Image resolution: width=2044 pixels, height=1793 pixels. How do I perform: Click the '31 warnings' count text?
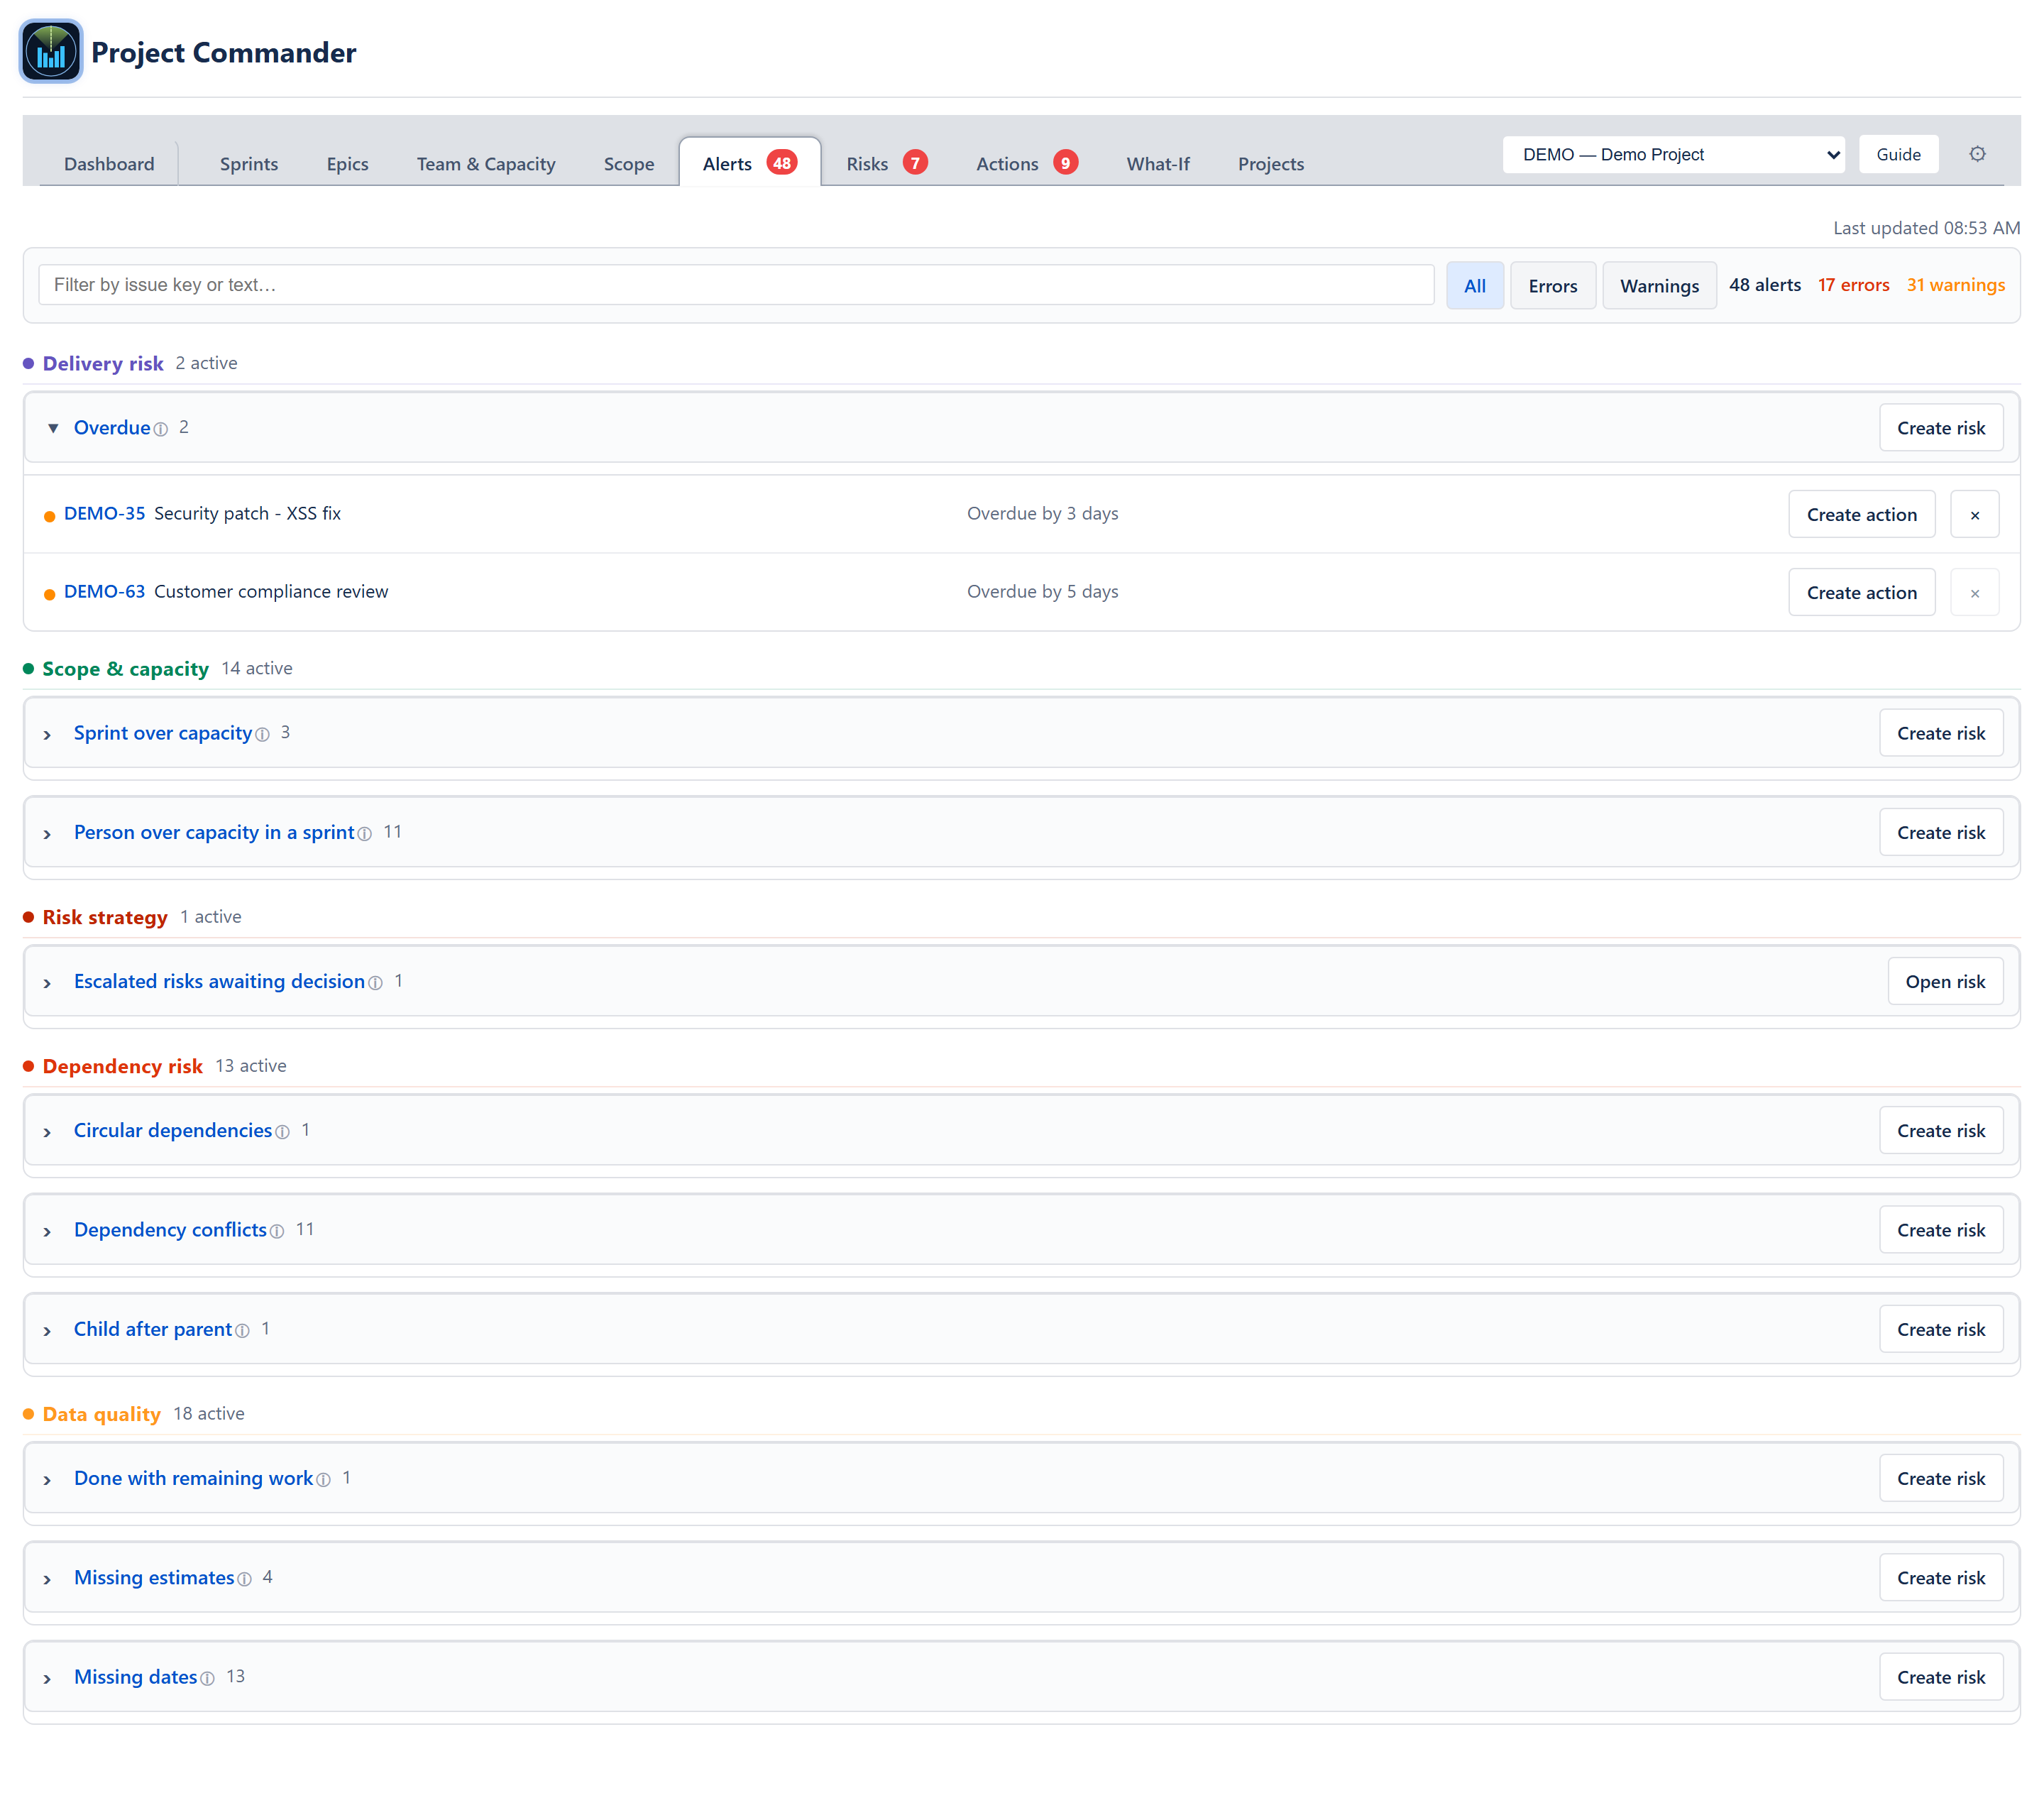pos(1955,285)
